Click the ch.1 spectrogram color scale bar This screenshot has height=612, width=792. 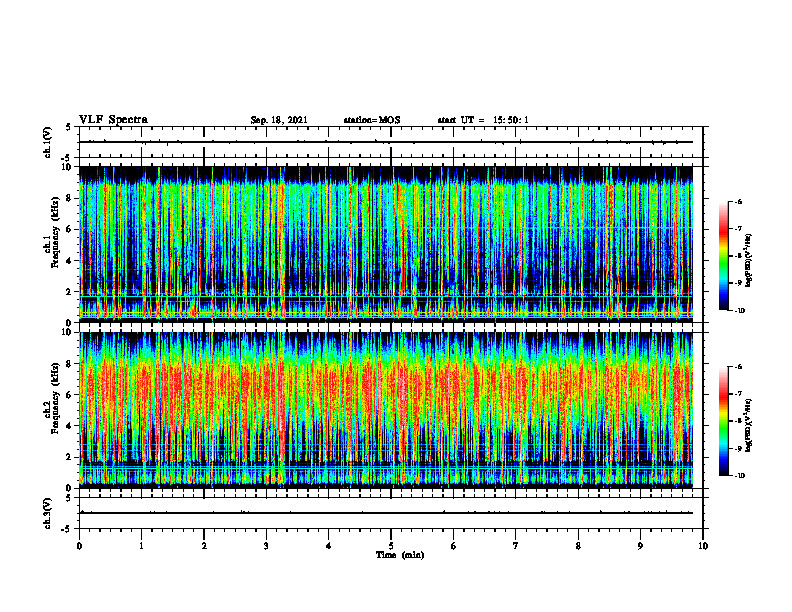point(723,256)
